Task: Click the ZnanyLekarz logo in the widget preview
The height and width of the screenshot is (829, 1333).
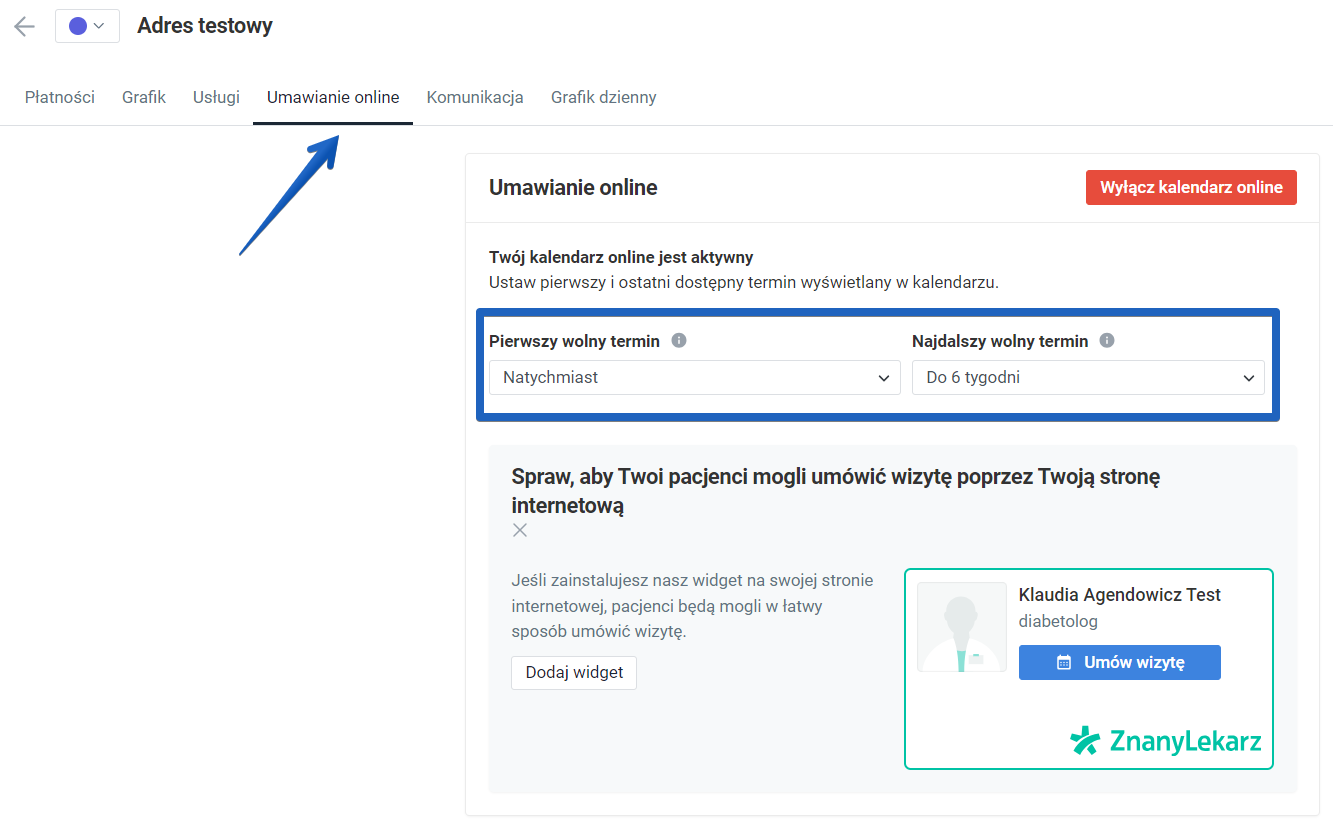Action: [x=1164, y=741]
